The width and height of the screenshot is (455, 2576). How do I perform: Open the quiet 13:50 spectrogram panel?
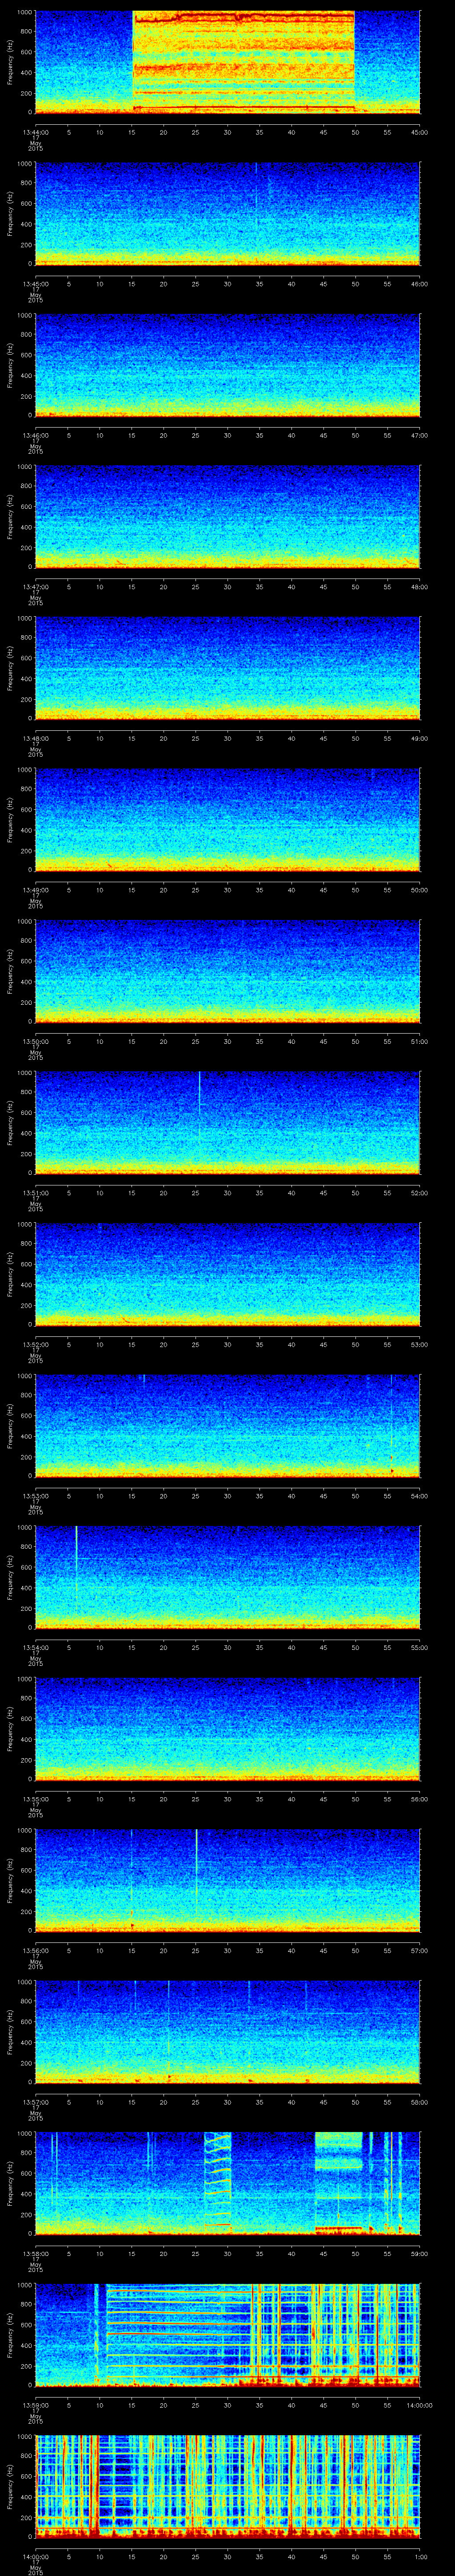click(227, 971)
